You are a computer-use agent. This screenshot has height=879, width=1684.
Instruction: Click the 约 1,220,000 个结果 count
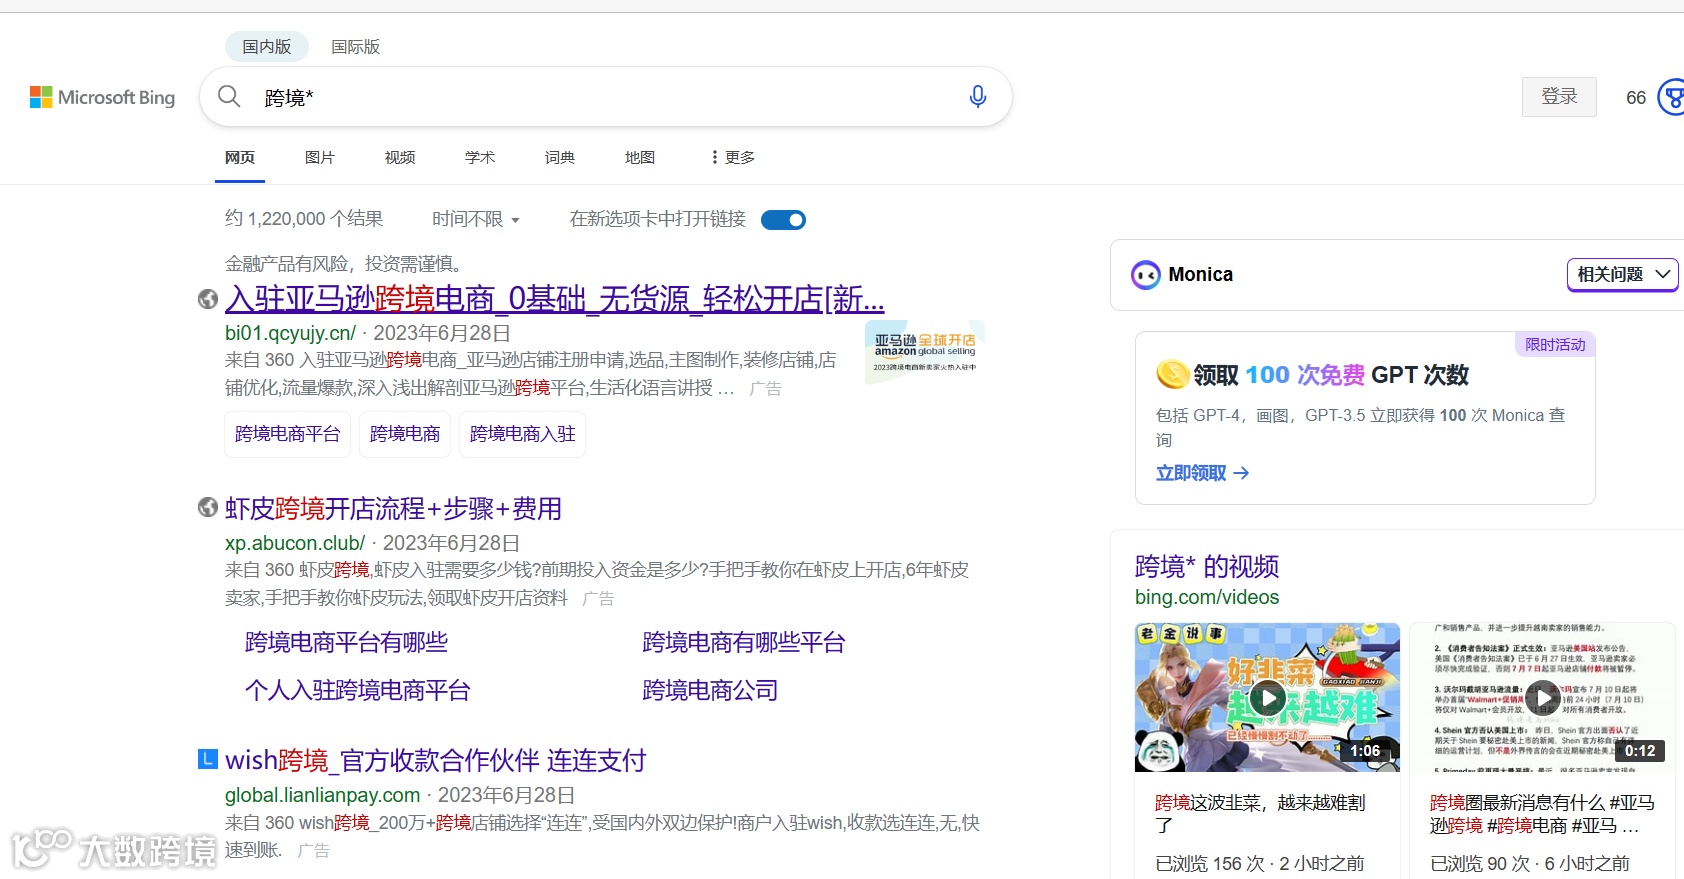(304, 219)
